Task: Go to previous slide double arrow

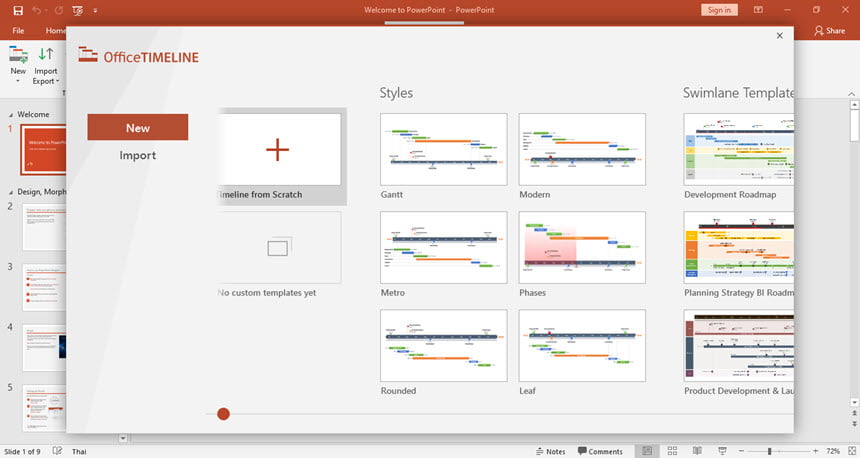Action: pos(854,413)
